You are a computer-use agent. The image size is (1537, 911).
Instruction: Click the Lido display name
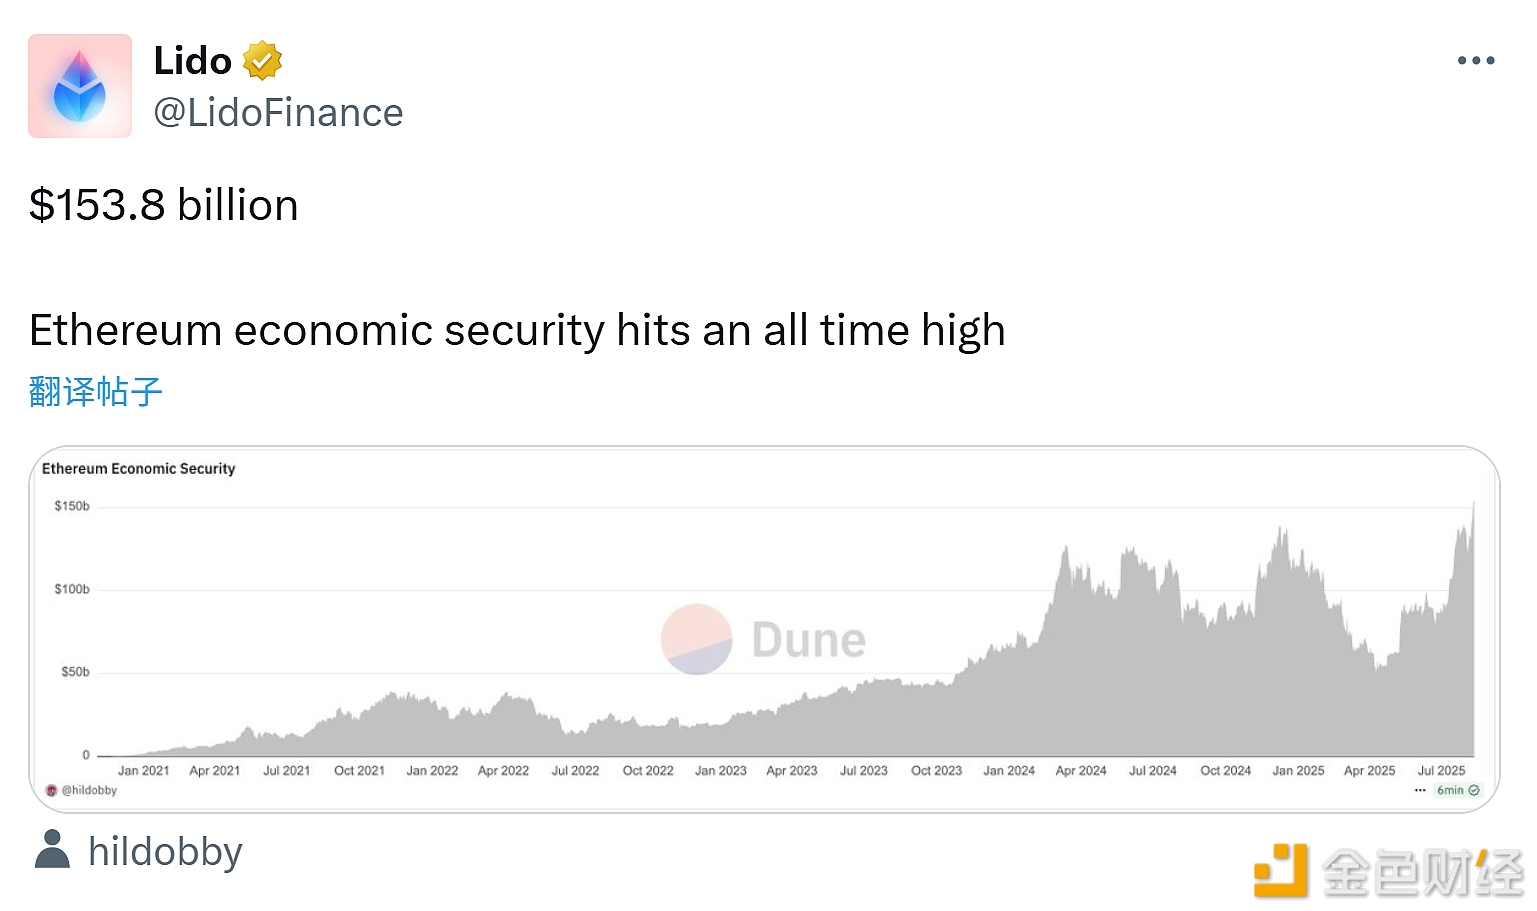pos(192,61)
